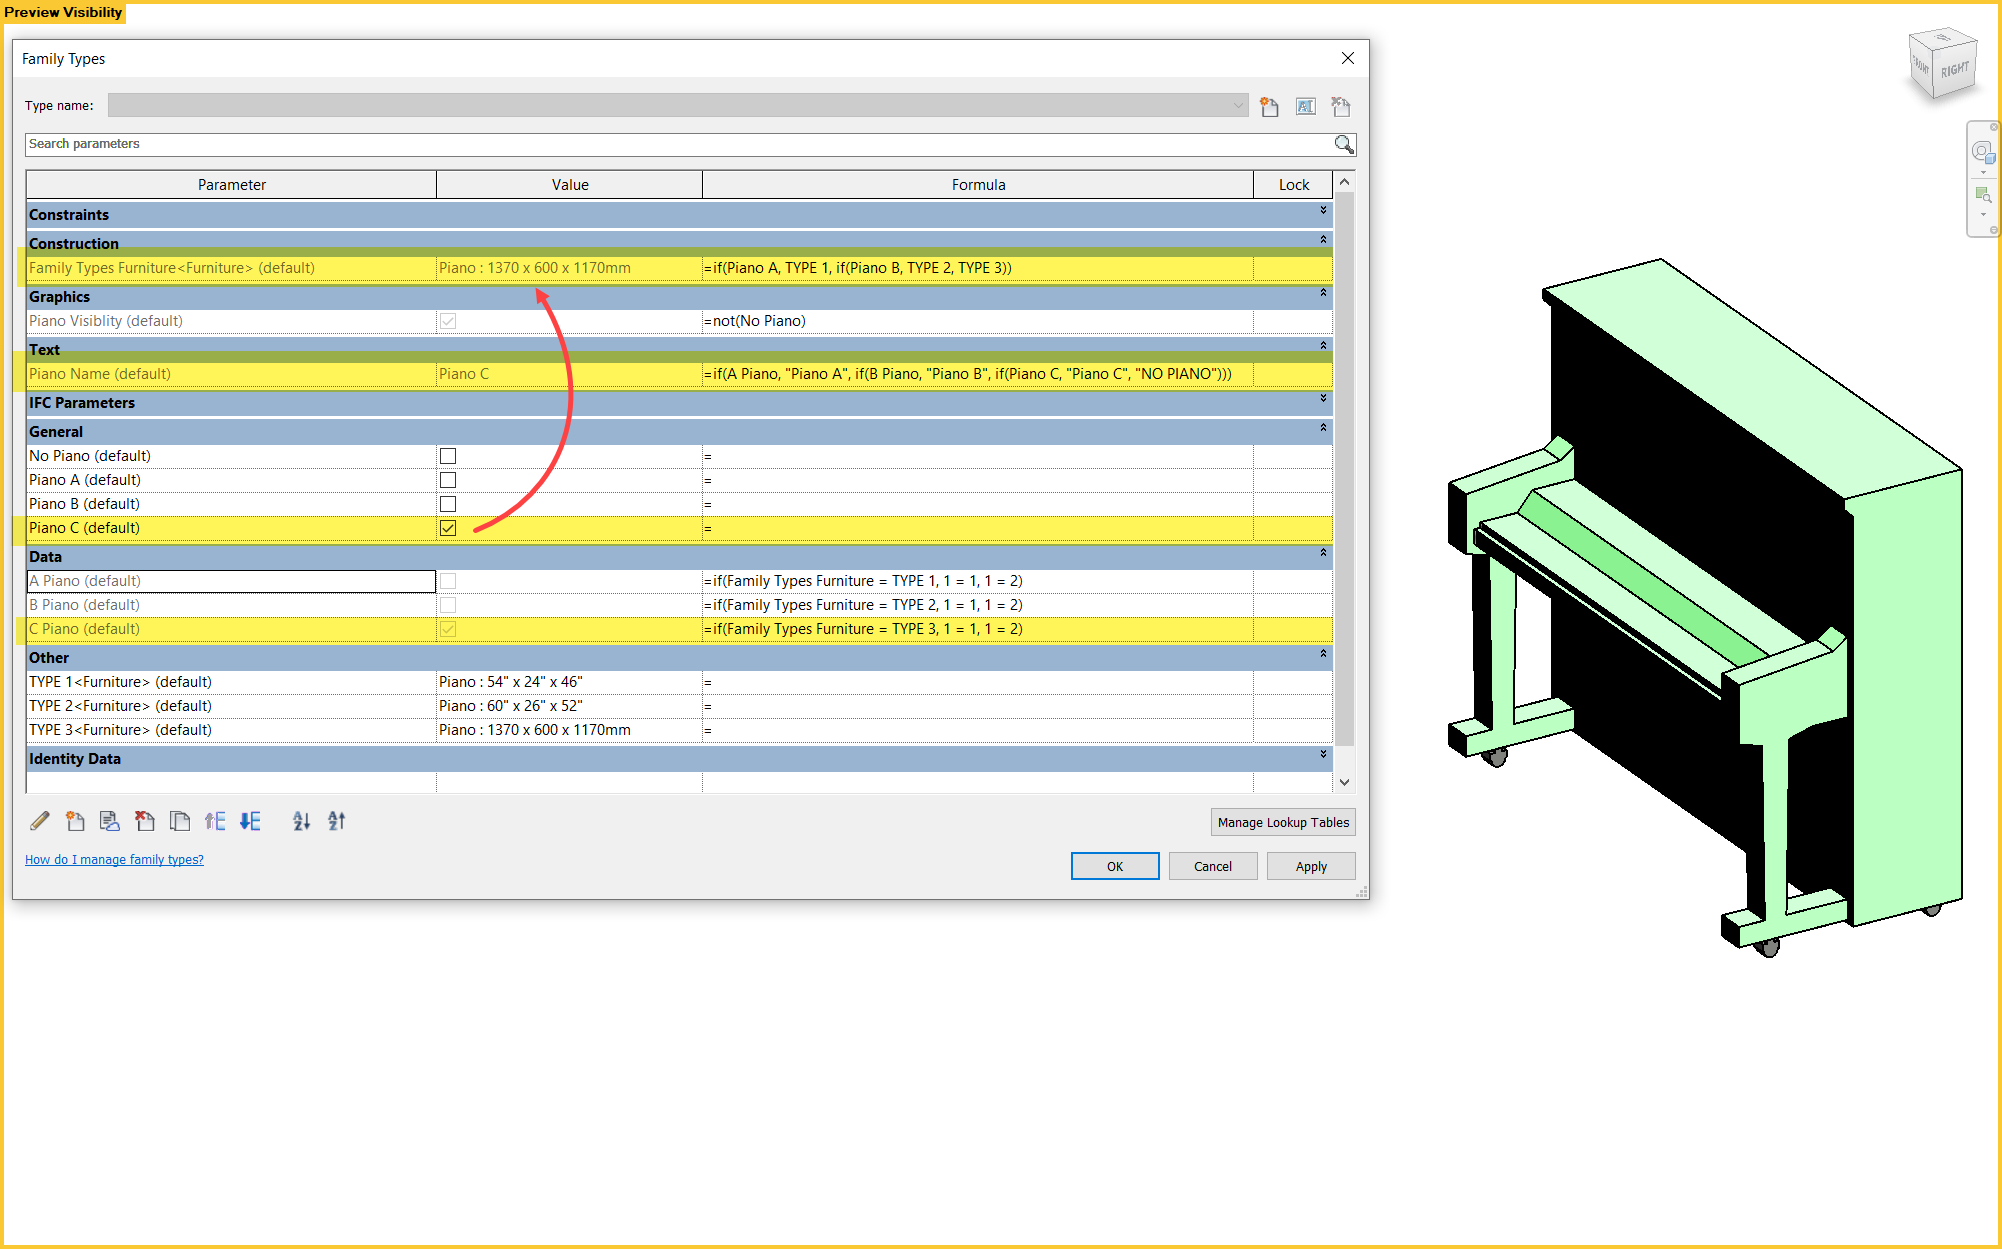Screen dimensions: 2002x1249
Task: Select the Move Parameter Down icon
Action: (x=250, y=821)
